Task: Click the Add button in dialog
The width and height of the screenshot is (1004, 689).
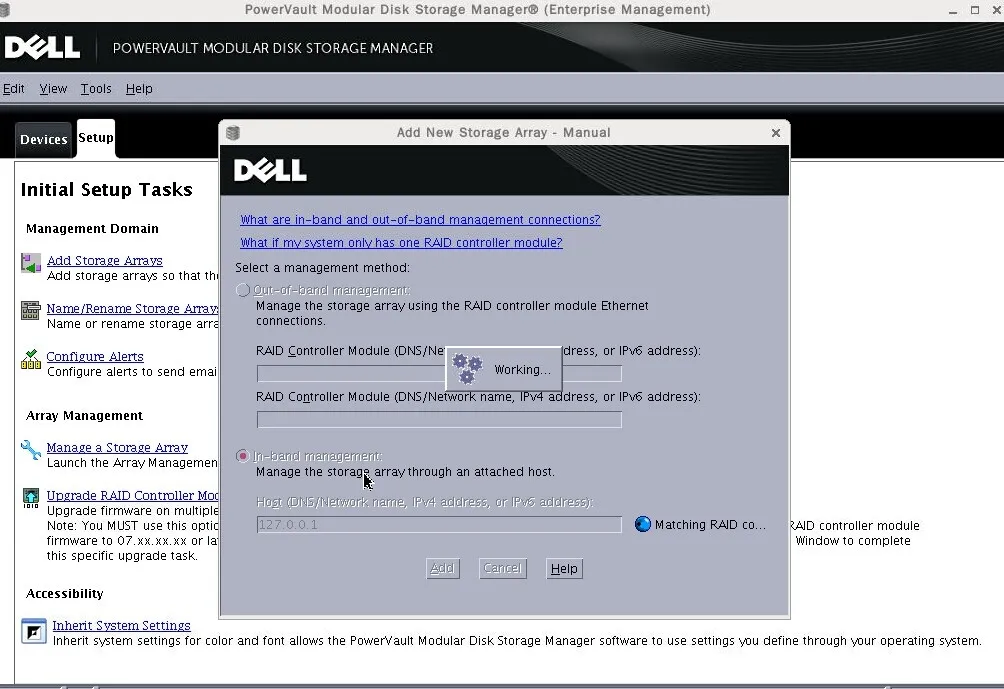Action: tap(442, 568)
